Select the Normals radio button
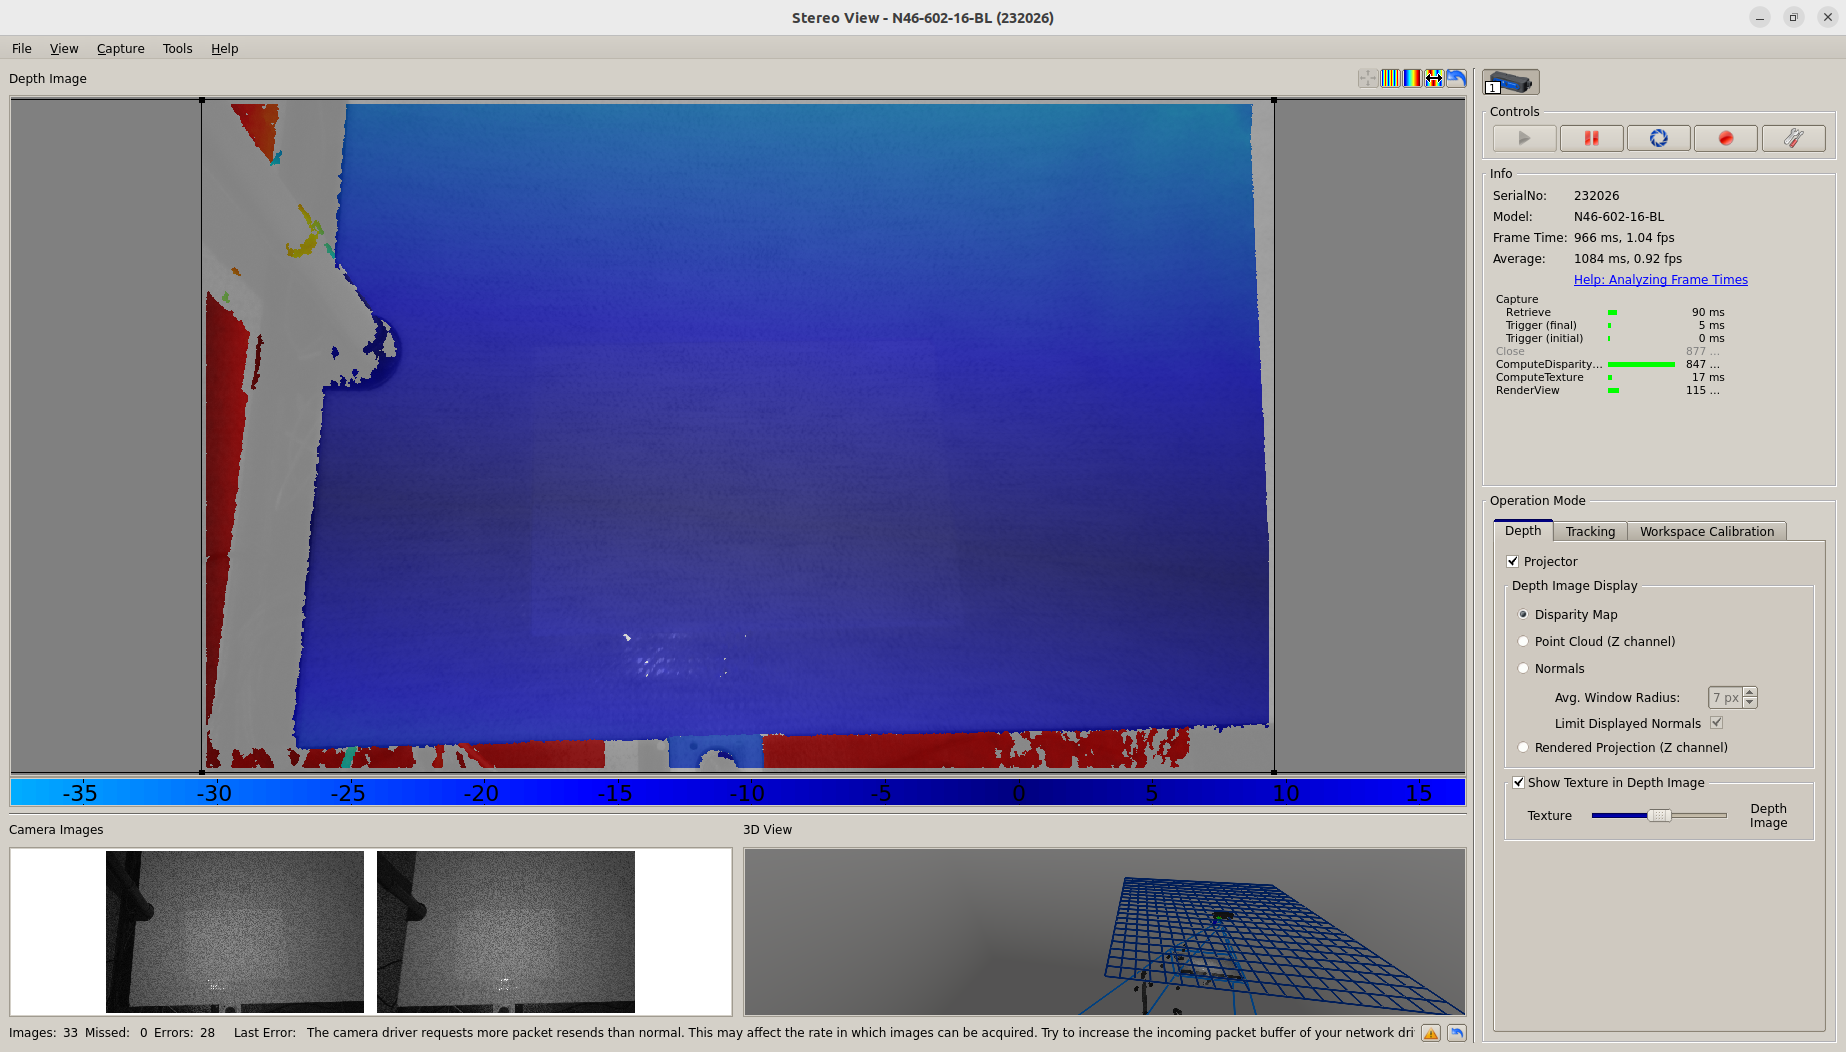1846x1052 pixels. [1523, 669]
